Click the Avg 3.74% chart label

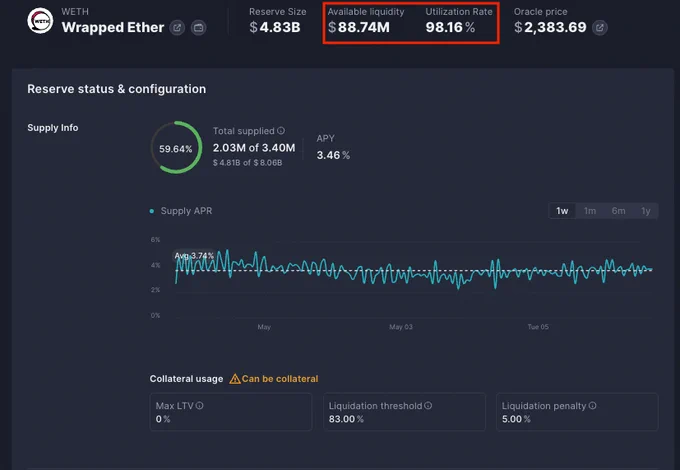click(x=194, y=256)
